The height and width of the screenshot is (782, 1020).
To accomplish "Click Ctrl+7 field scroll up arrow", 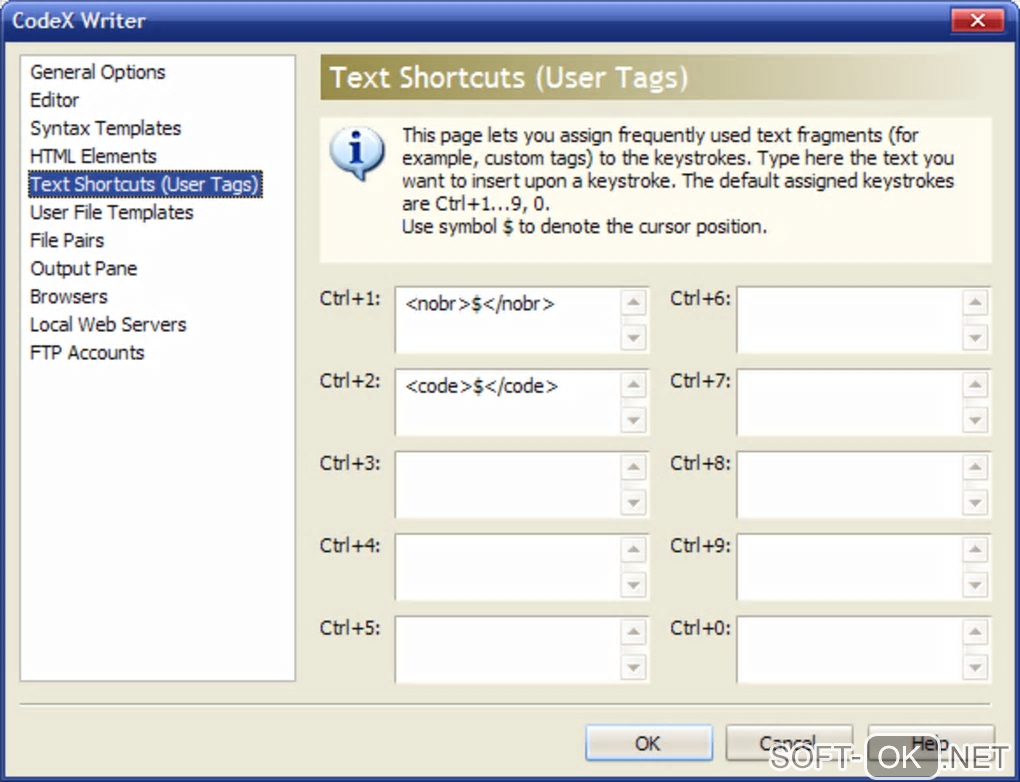I will [x=975, y=384].
